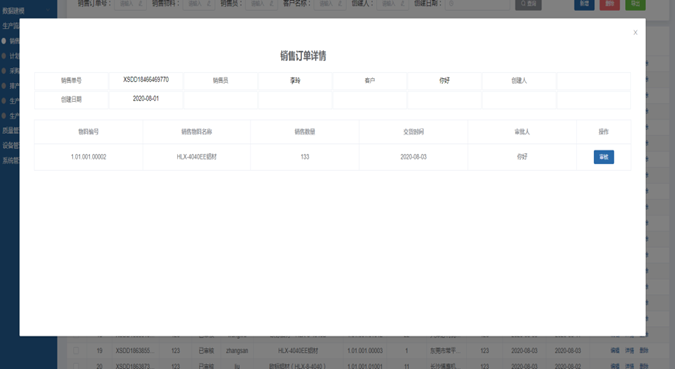
Task: Click the 销售订单号 filter input
Action: [x=130, y=3]
